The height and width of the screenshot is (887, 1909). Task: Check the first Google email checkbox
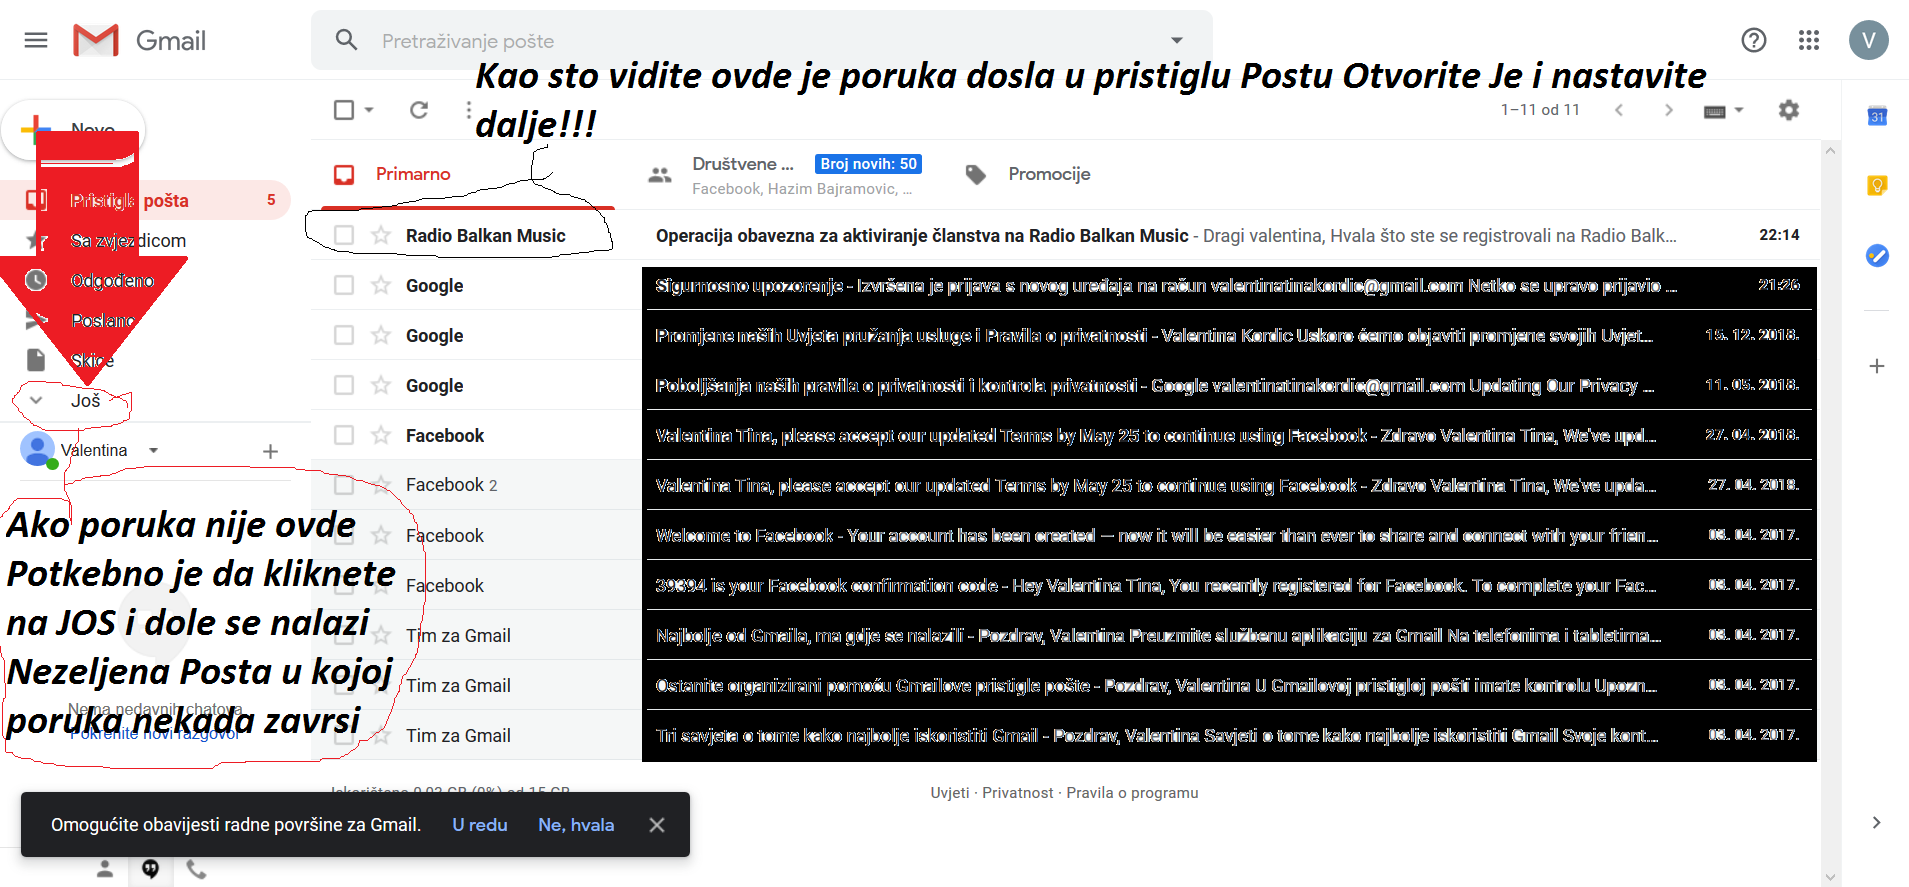tap(344, 285)
